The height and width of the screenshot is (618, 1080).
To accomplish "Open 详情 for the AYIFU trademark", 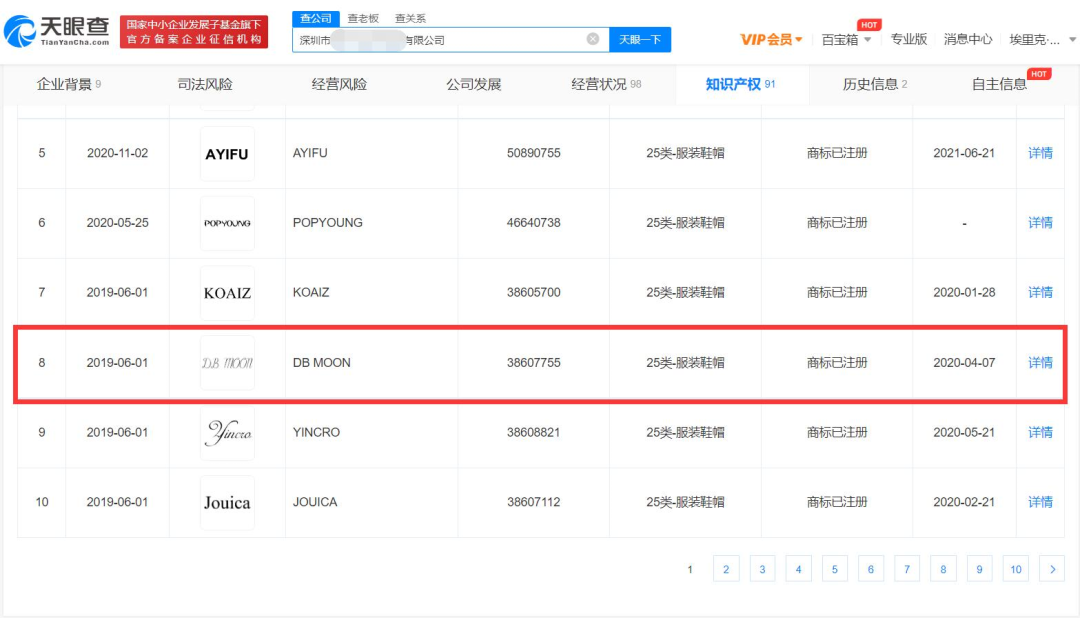I will pyautogui.click(x=1040, y=152).
